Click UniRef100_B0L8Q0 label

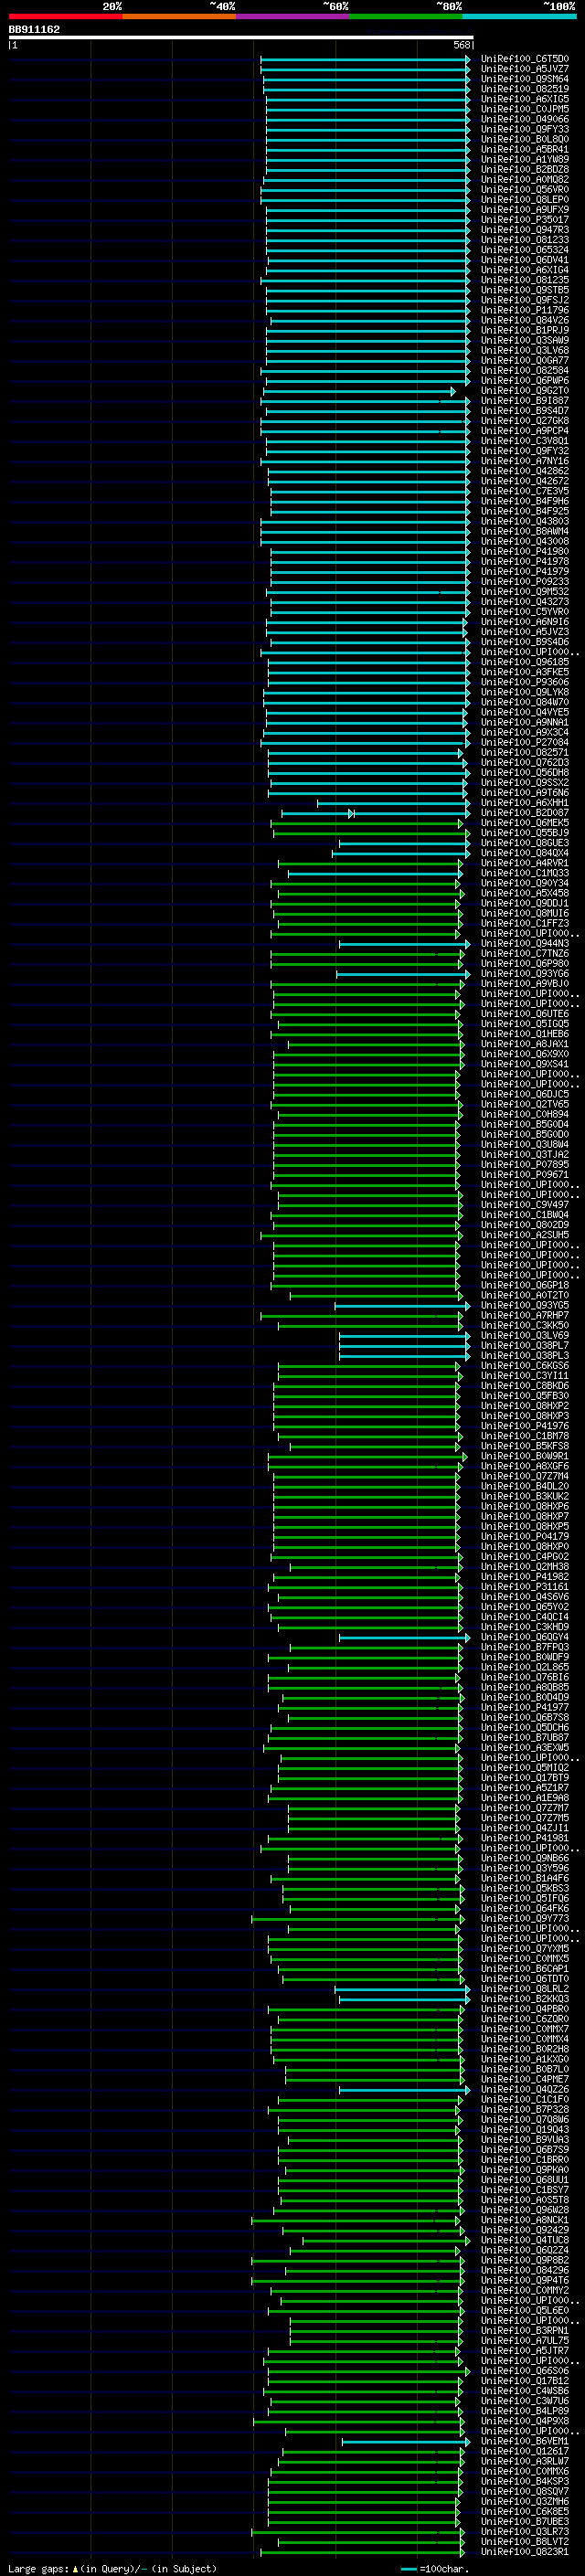pyautogui.click(x=525, y=139)
